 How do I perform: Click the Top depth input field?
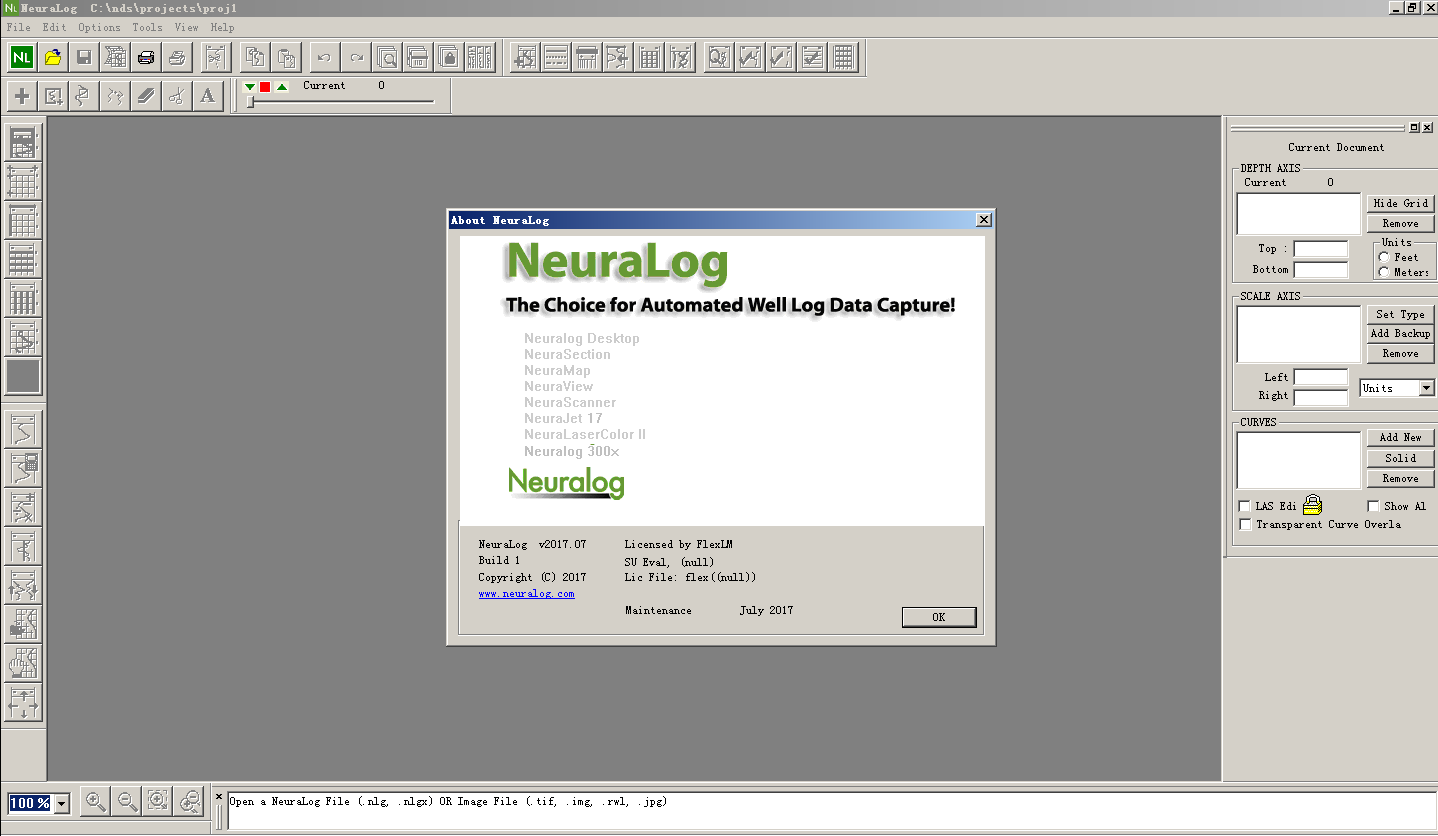pos(1320,249)
